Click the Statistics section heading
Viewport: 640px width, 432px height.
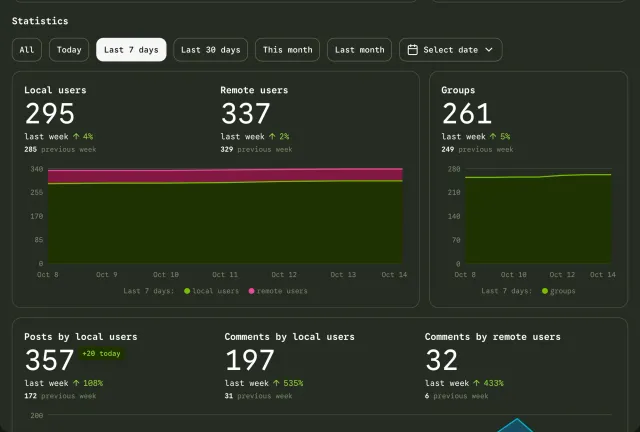[40, 21]
